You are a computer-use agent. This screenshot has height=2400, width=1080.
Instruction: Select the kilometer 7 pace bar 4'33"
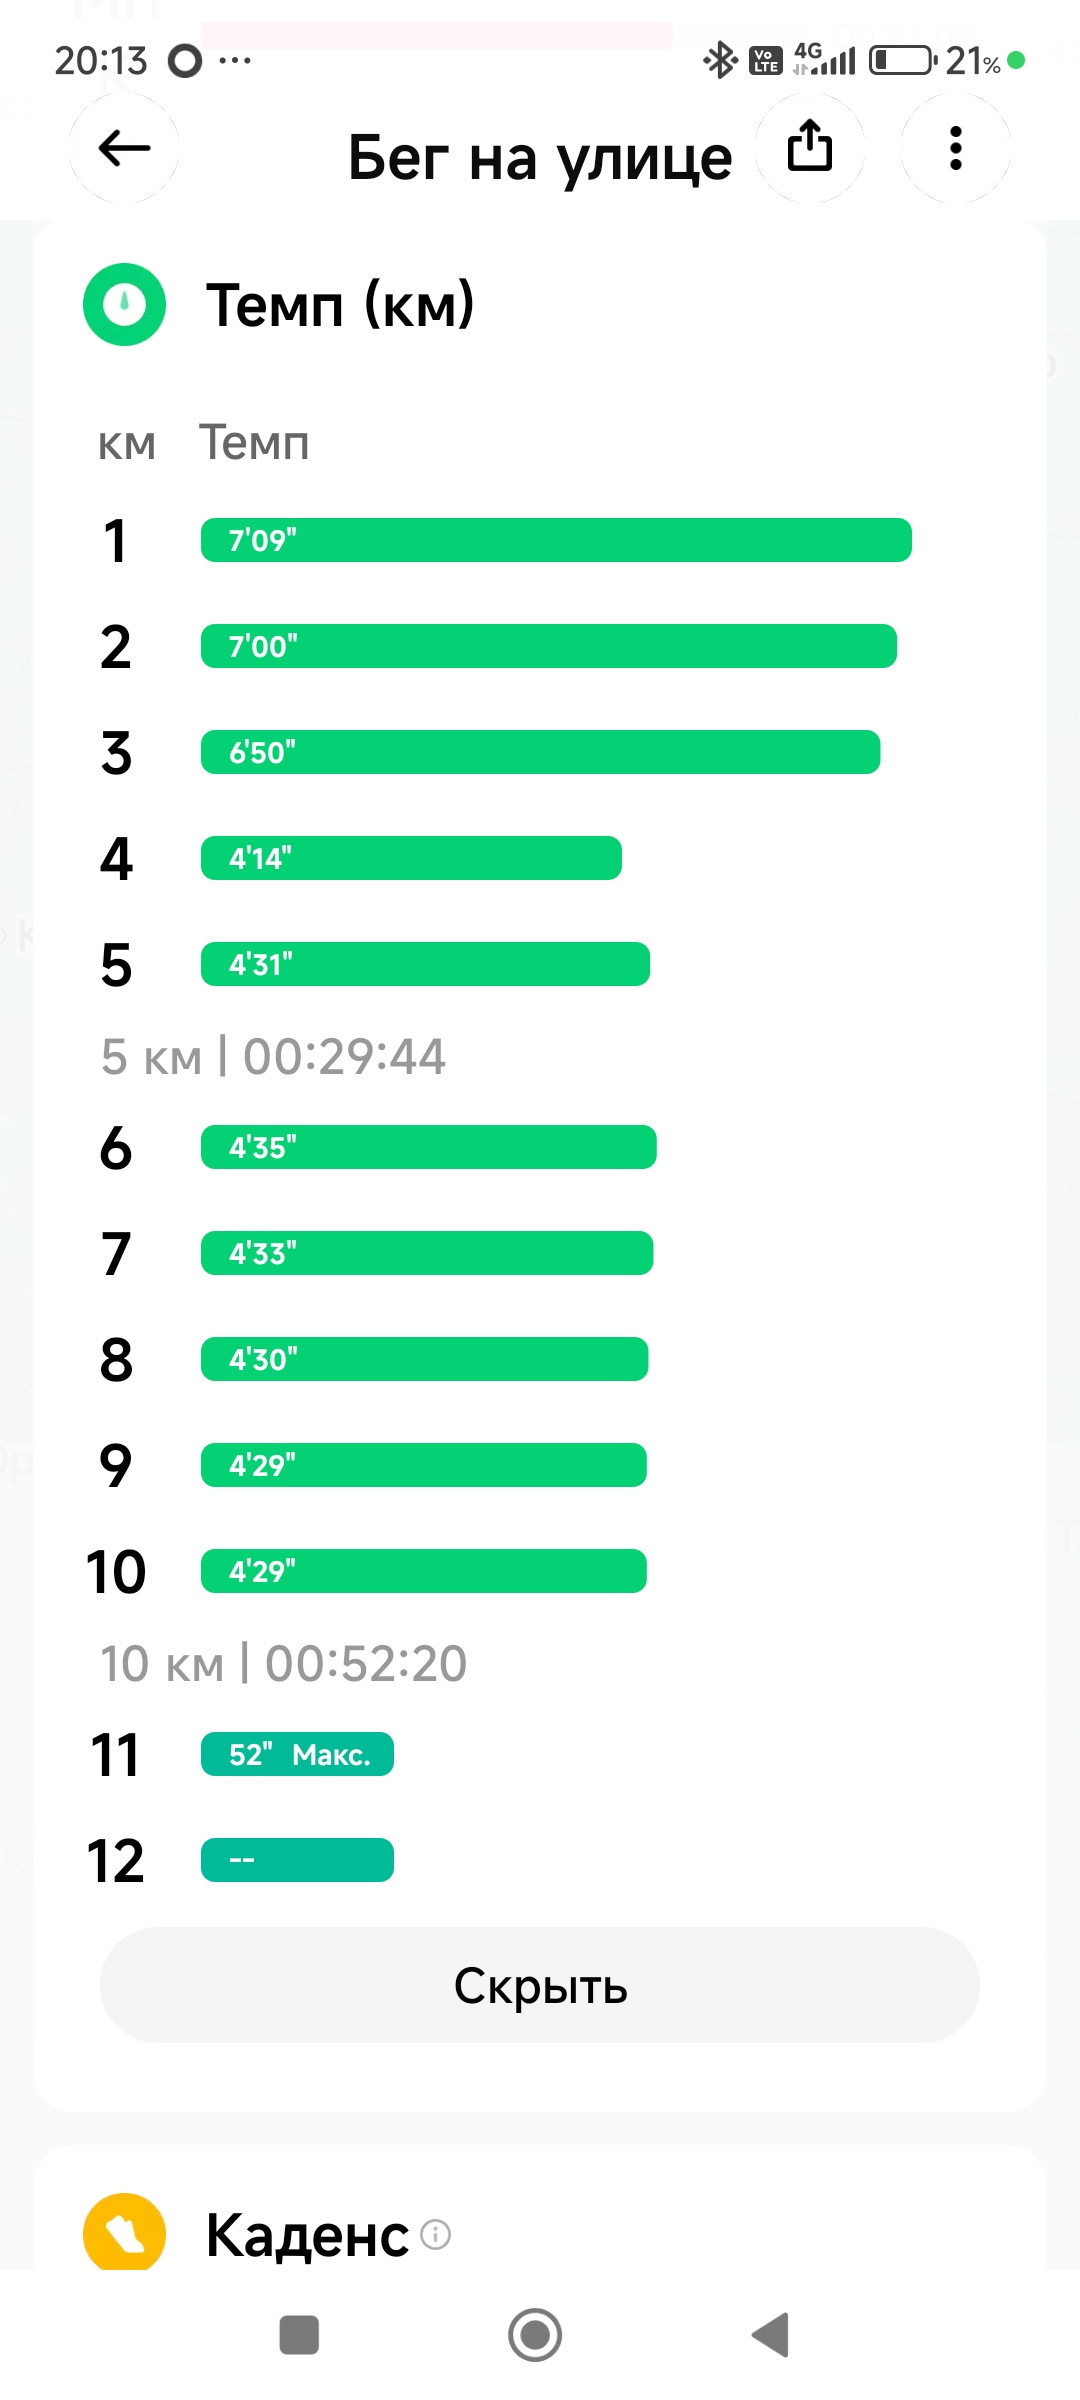click(x=427, y=1253)
